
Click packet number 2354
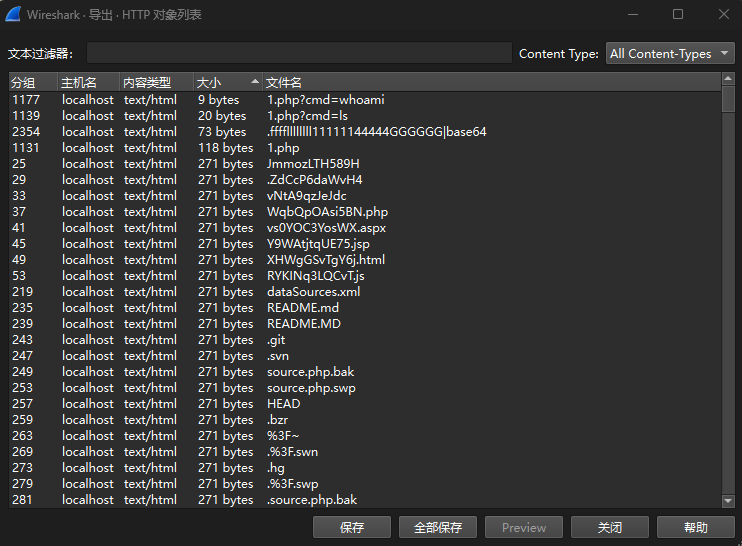pyautogui.click(x=26, y=132)
